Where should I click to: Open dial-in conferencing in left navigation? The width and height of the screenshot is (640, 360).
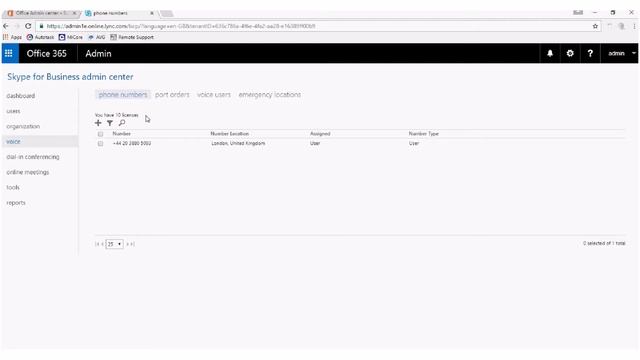(33, 157)
